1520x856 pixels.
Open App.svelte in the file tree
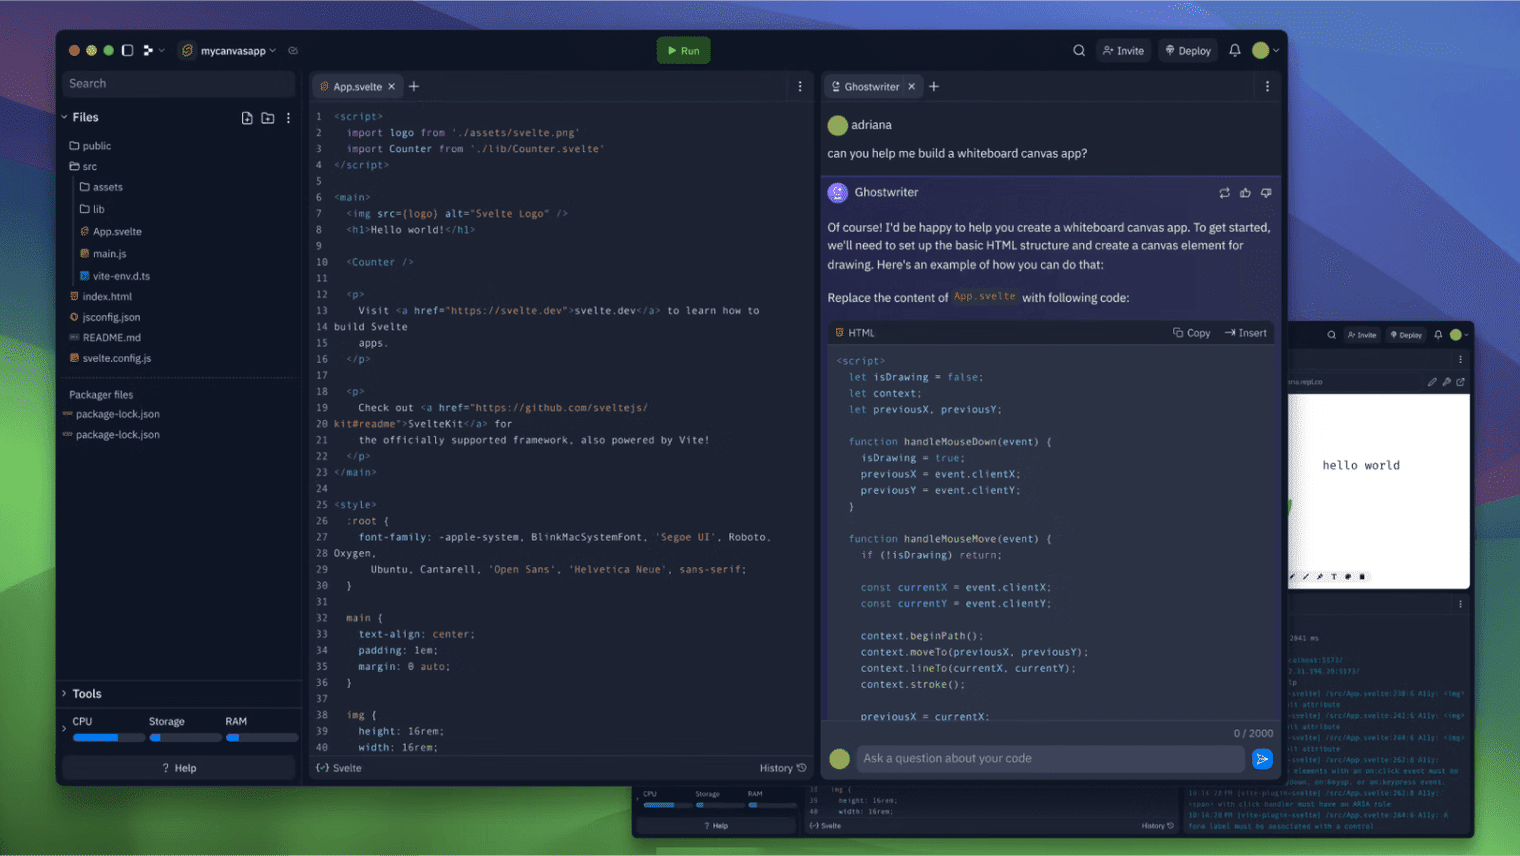pos(111,231)
